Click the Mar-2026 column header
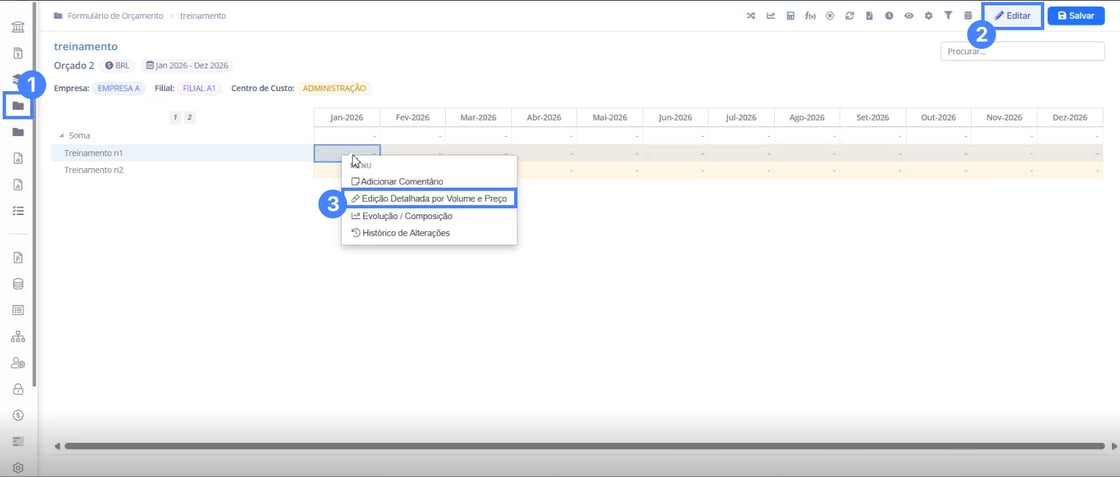1120x477 pixels. click(x=479, y=117)
